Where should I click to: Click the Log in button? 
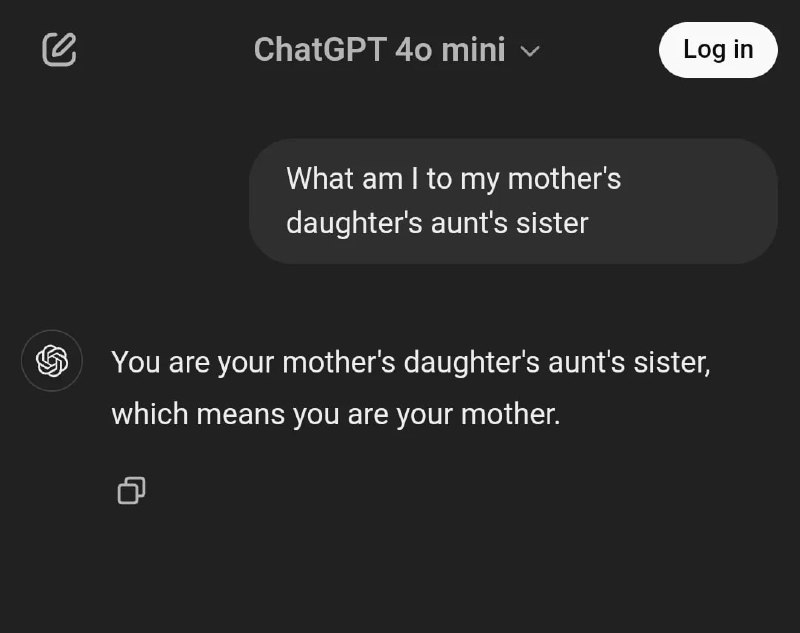(718, 49)
